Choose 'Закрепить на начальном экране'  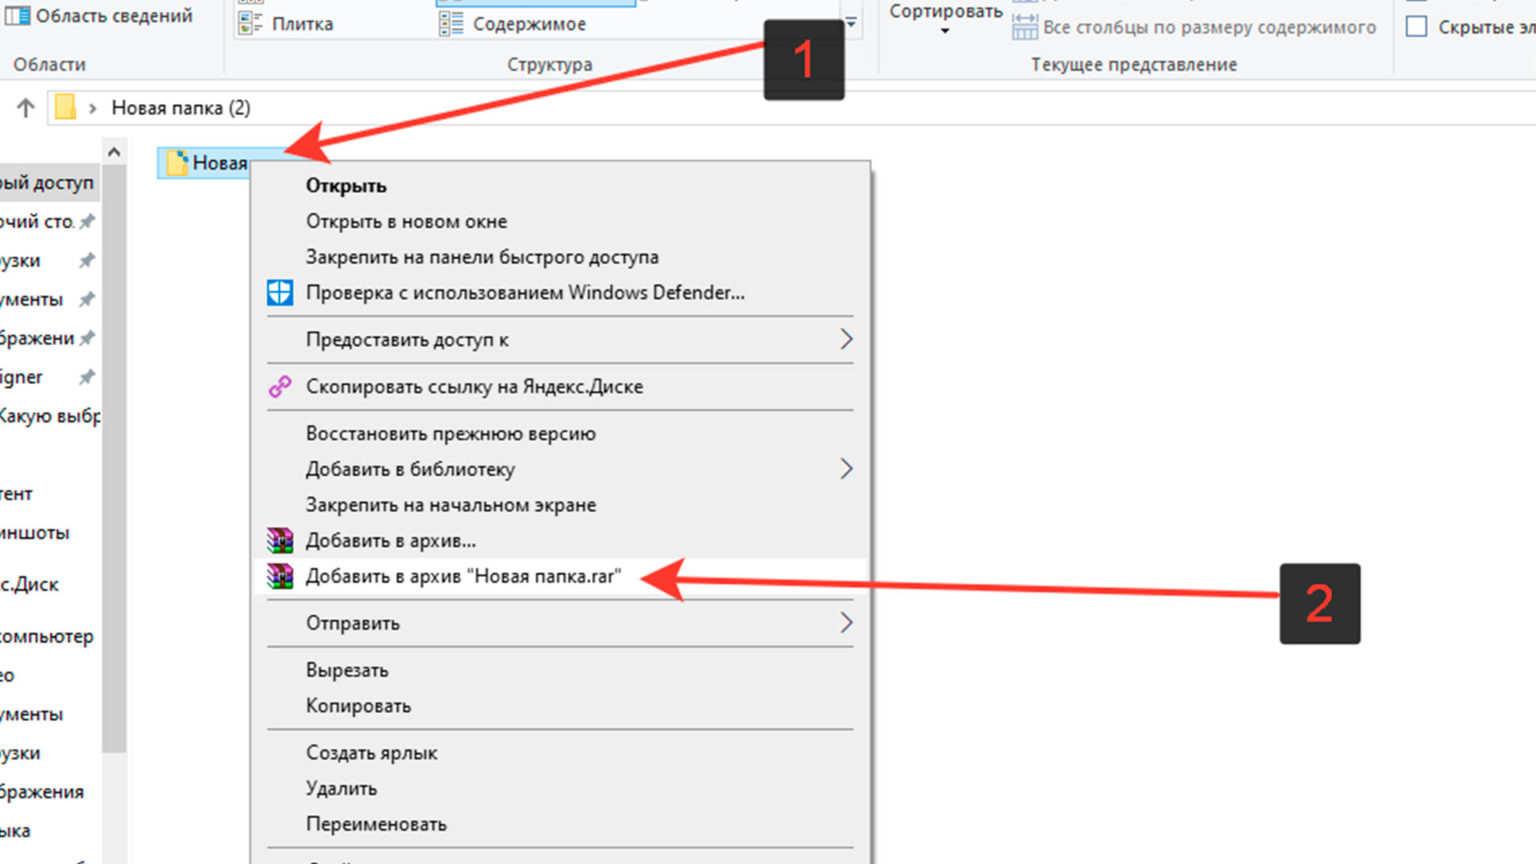[x=450, y=505]
